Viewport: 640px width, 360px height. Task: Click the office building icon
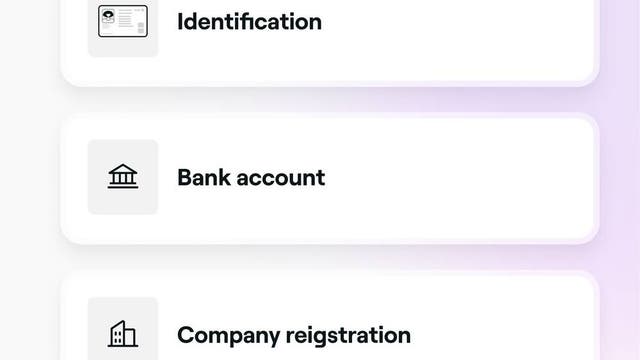click(123, 334)
